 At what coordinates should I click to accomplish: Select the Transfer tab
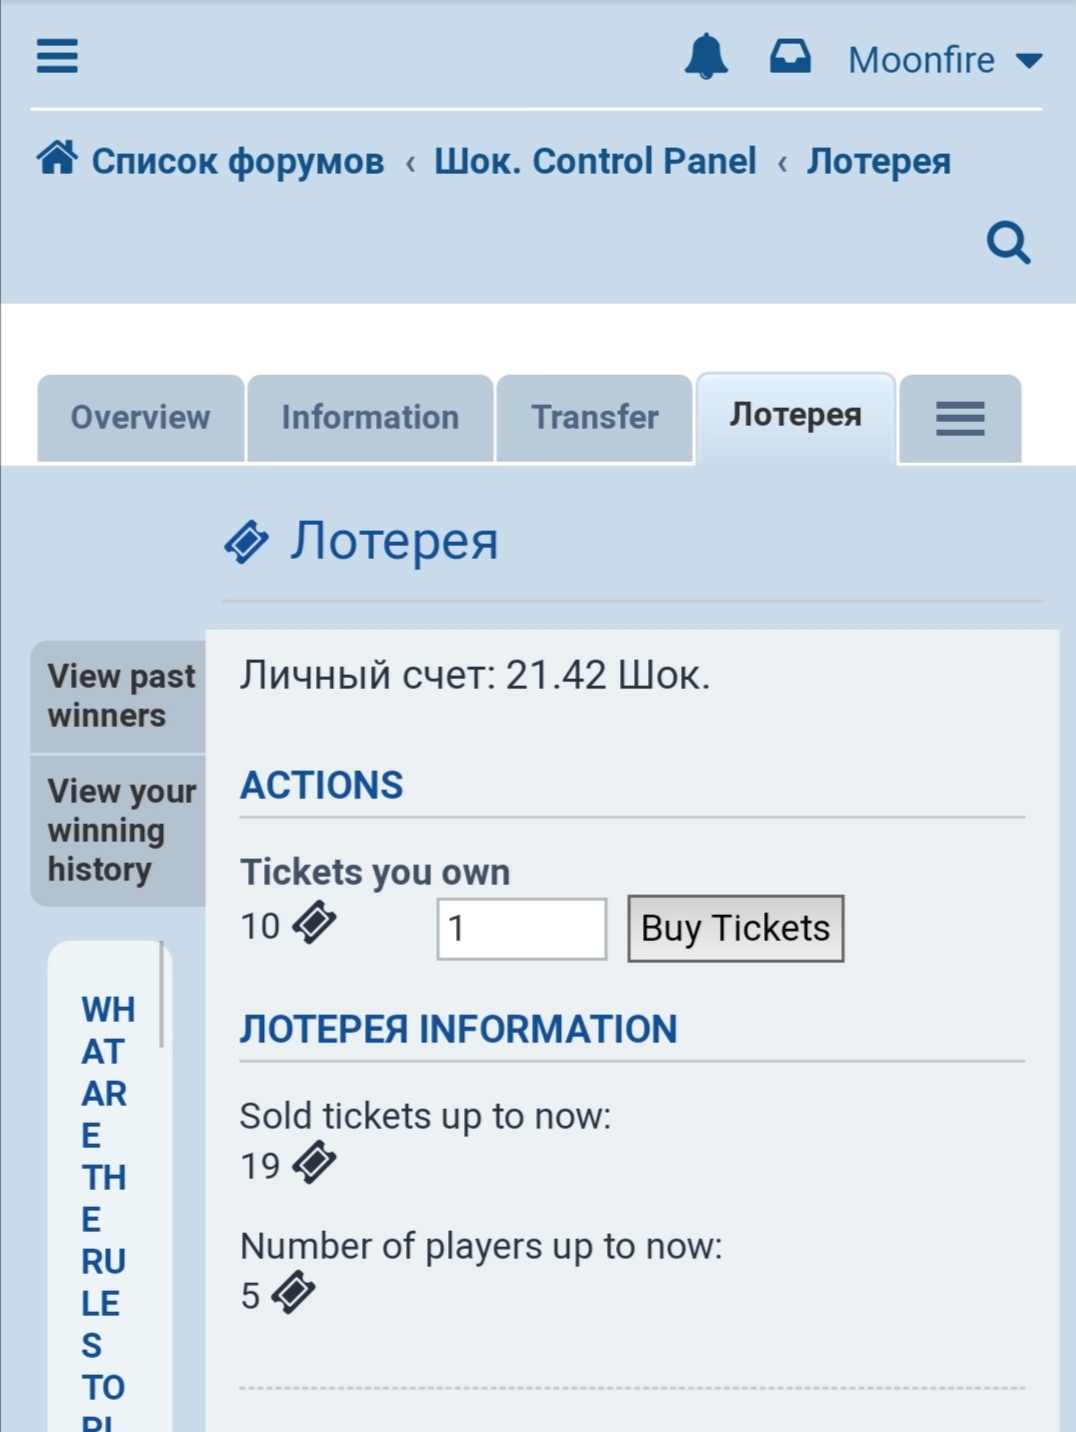tap(594, 418)
